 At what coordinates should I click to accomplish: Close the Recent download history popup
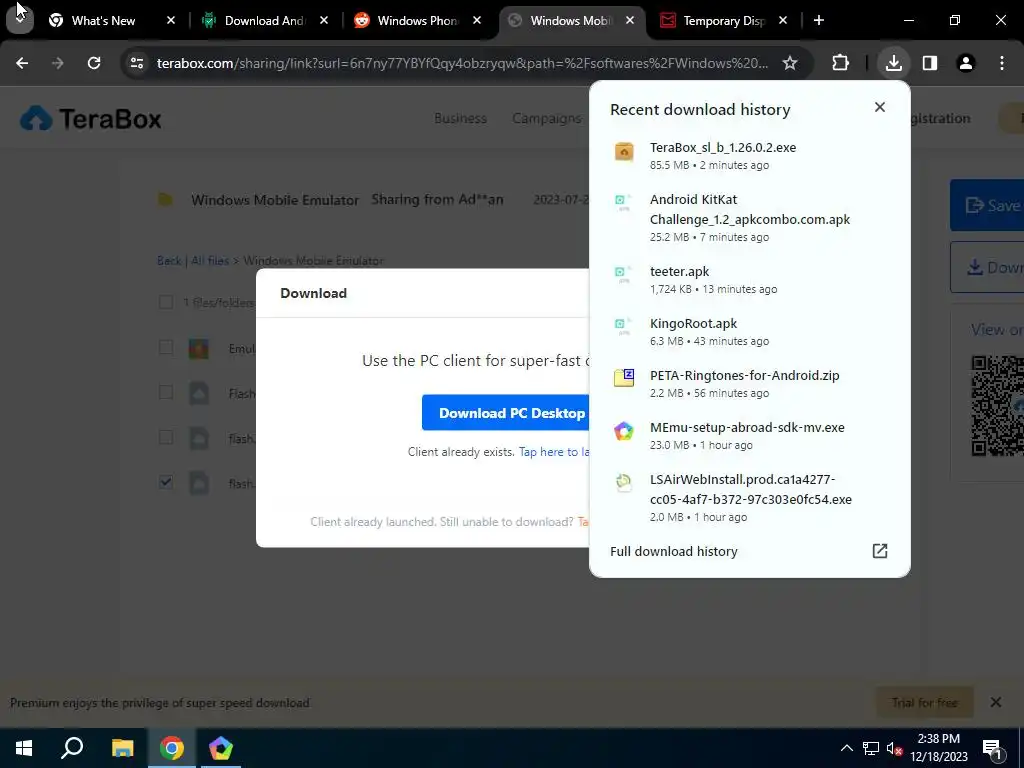pos(880,107)
